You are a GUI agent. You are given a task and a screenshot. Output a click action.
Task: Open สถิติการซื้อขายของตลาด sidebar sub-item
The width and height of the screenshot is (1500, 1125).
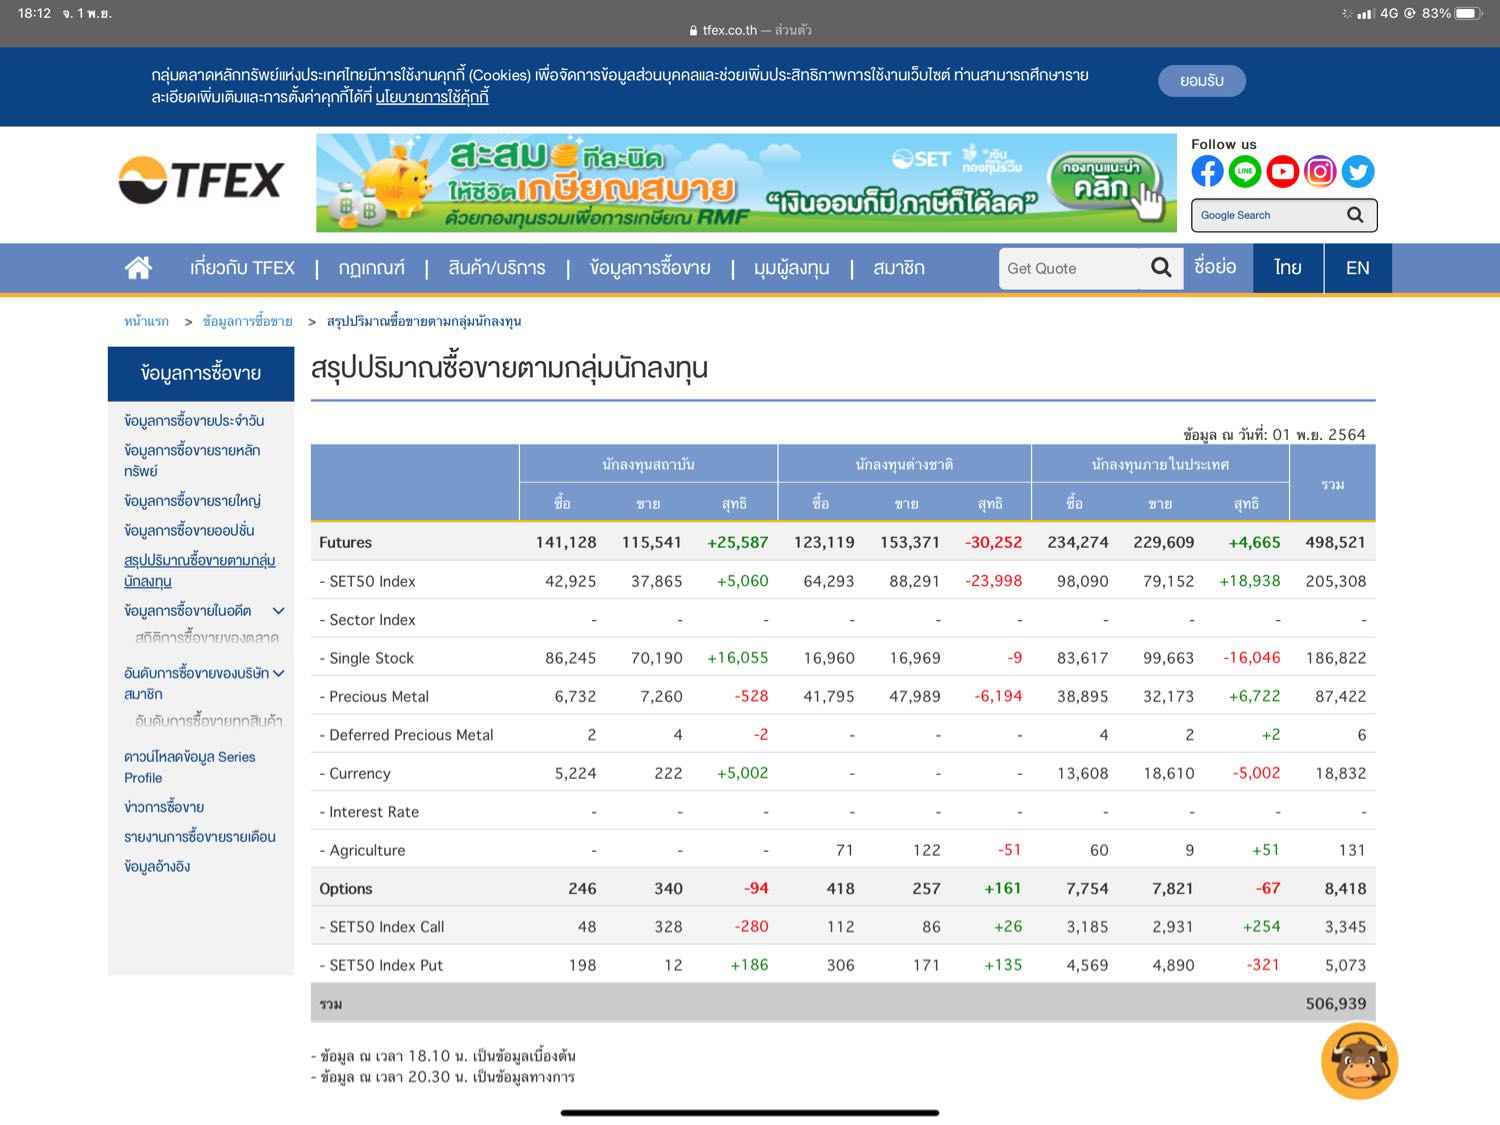[207, 638]
